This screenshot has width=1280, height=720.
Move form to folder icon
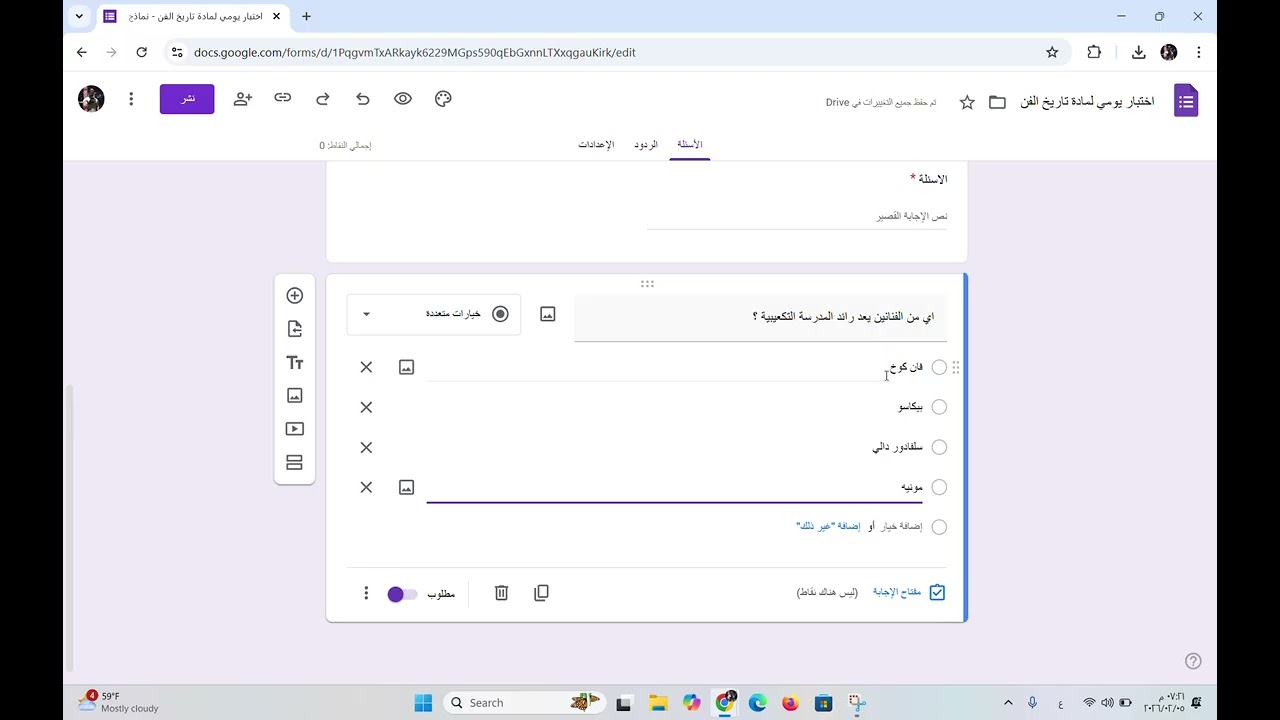pos(997,102)
